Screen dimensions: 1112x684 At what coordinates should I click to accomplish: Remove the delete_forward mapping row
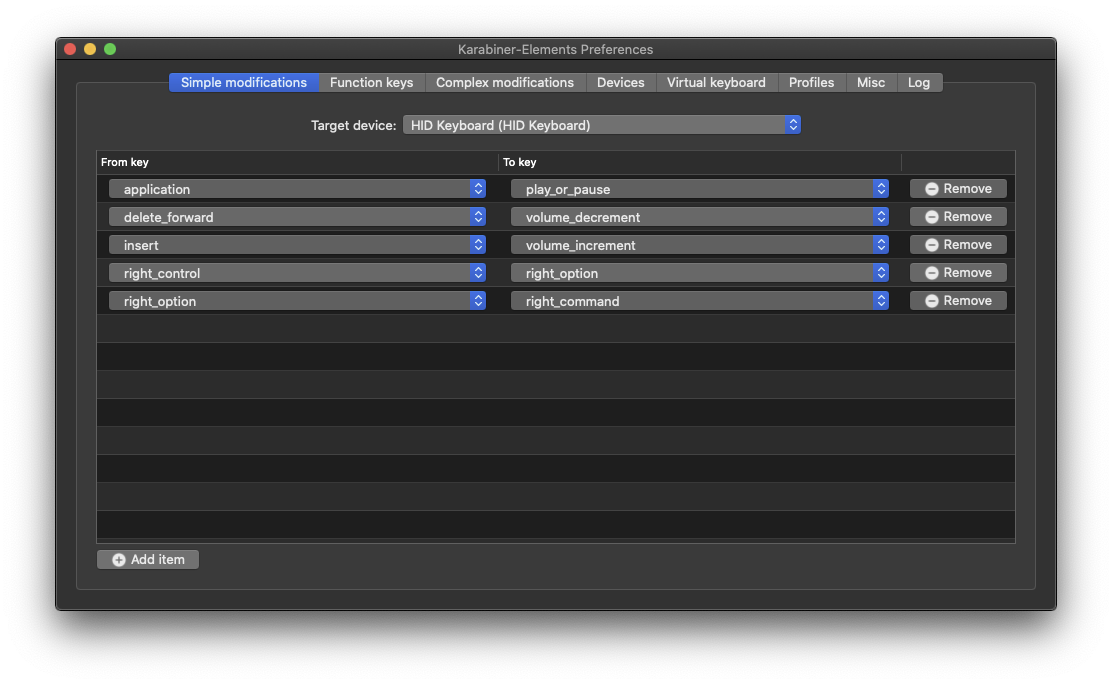pos(958,216)
